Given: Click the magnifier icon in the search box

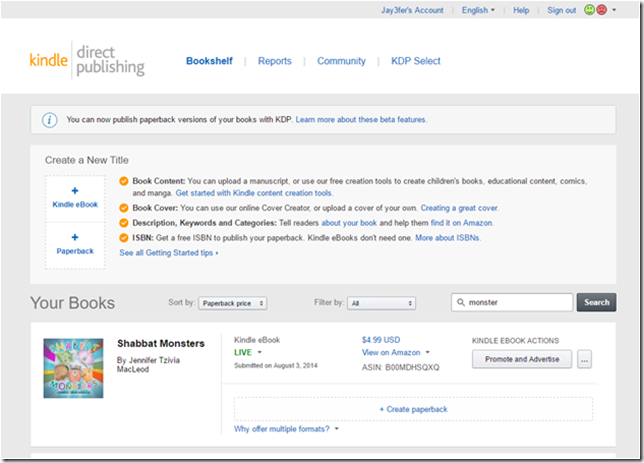Looking at the screenshot, I should click(x=461, y=302).
